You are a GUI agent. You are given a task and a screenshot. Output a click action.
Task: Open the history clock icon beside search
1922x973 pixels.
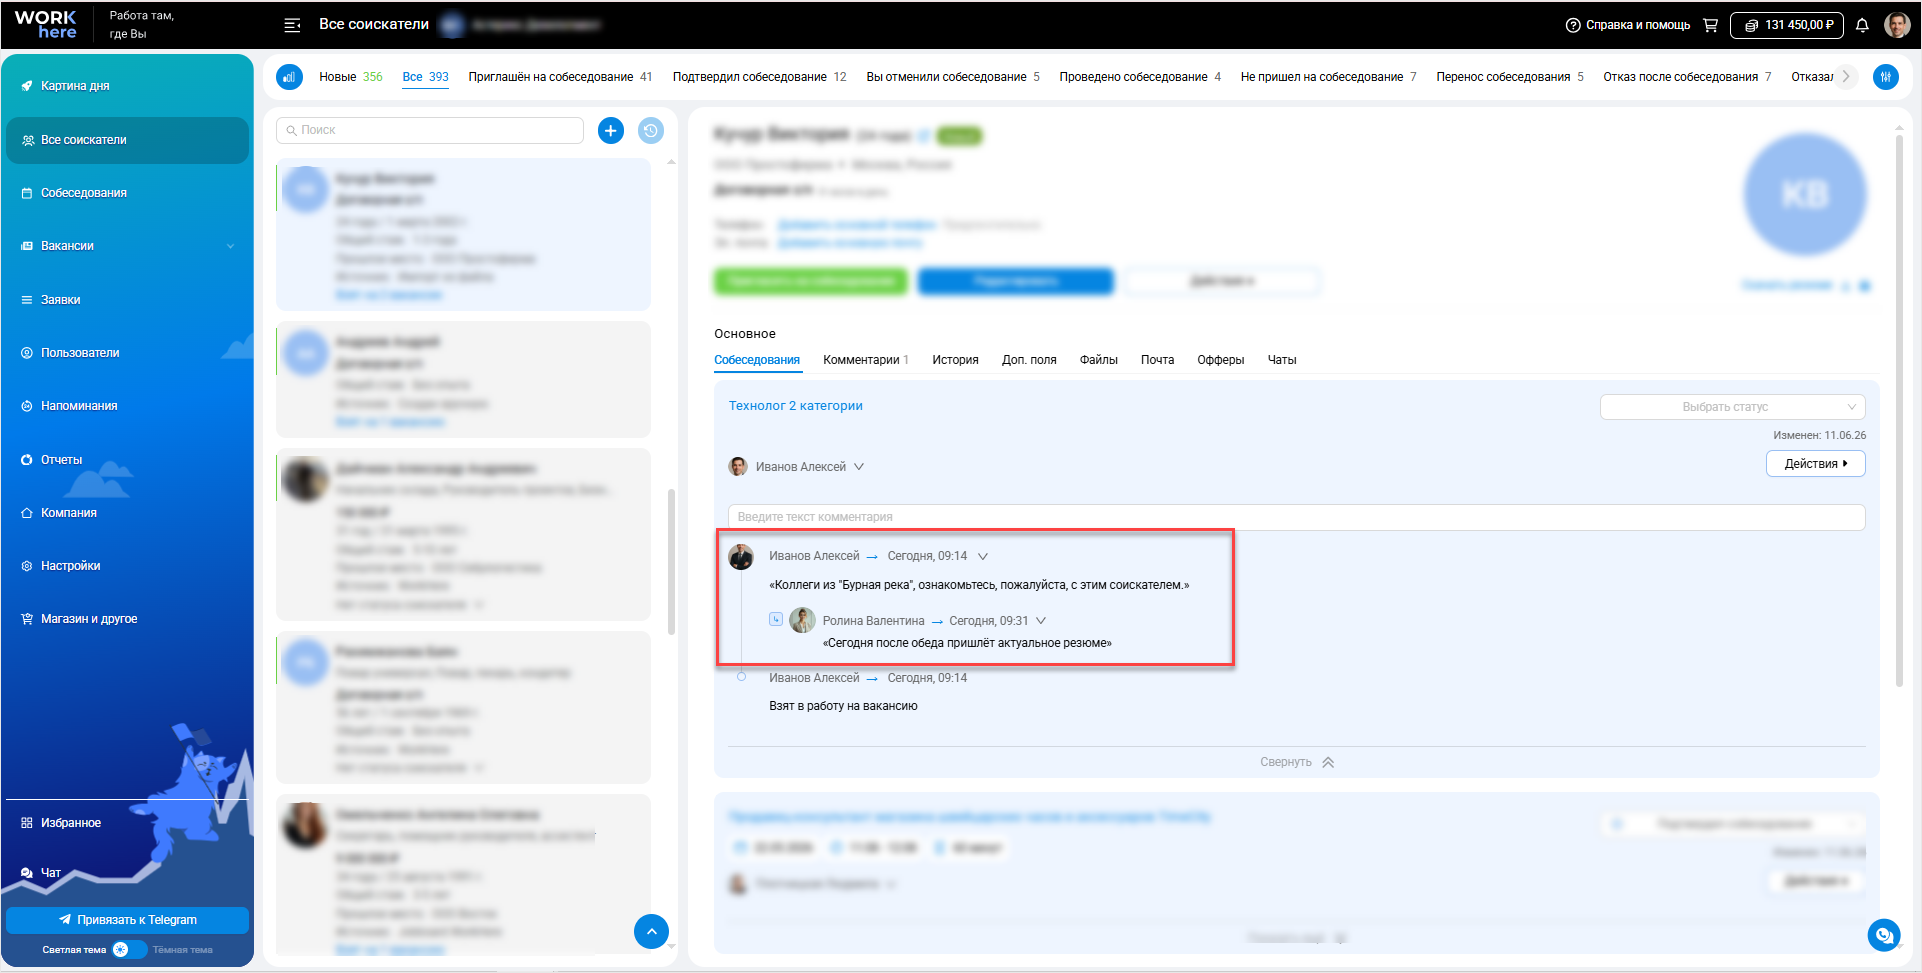click(651, 130)
